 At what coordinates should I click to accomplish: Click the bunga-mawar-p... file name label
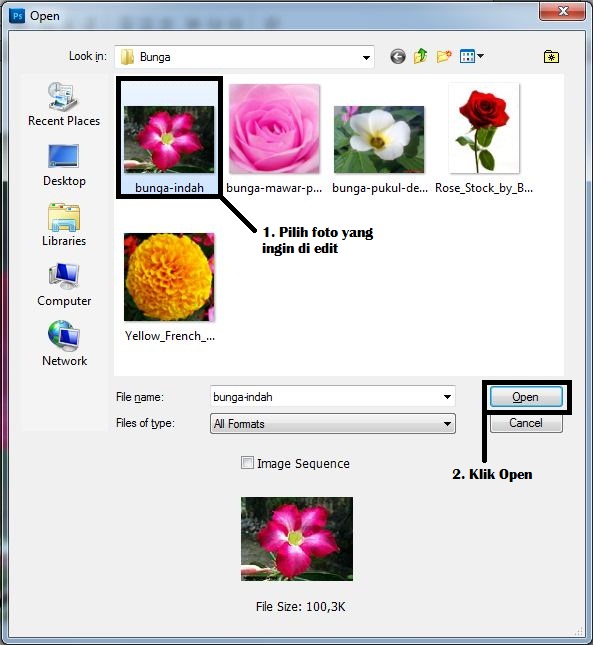274,188
